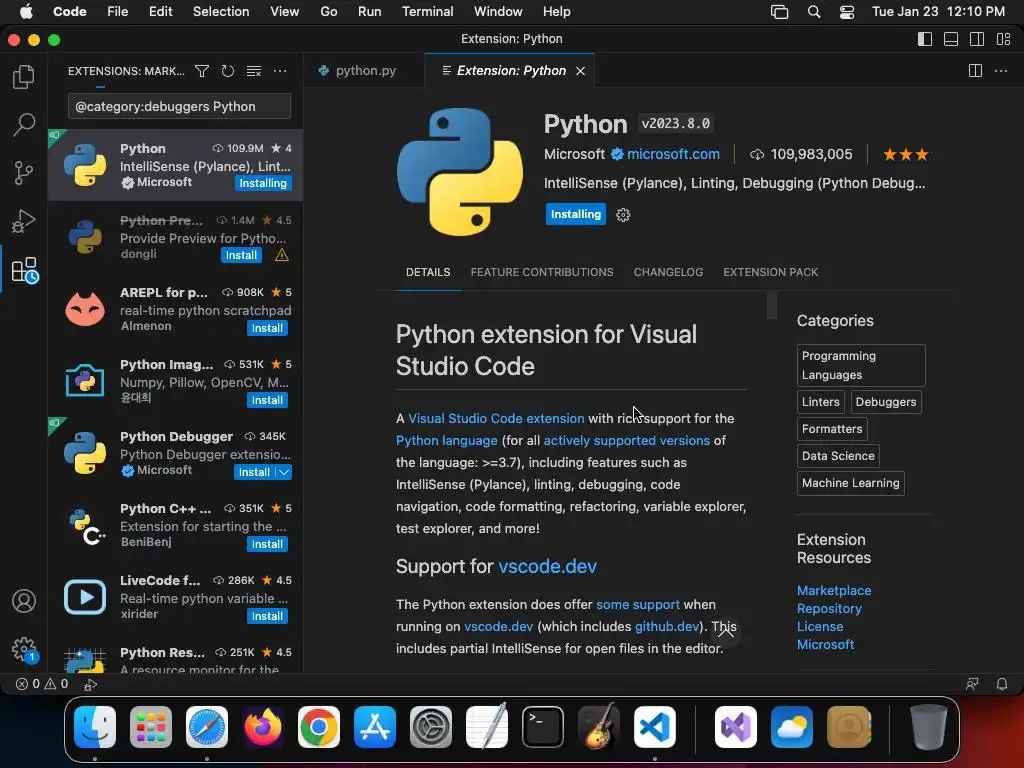Open the Extensions view icon
Image resolution: width=1024 pixels, height=768 pixels.
click(25, 270)
